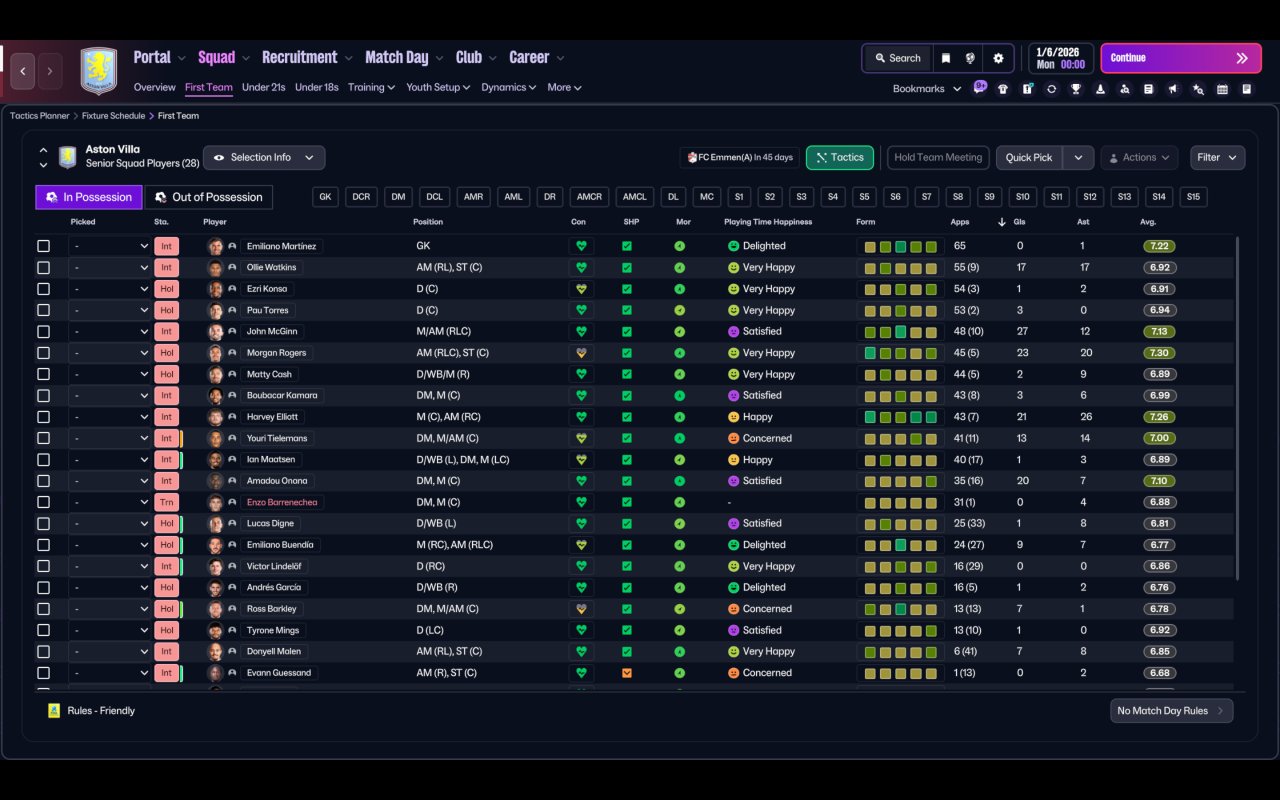Expand the Quick Pick arrow dropdown
Screen dimensions: 1280x800
pyautogui.click(x=1078, y=158)
